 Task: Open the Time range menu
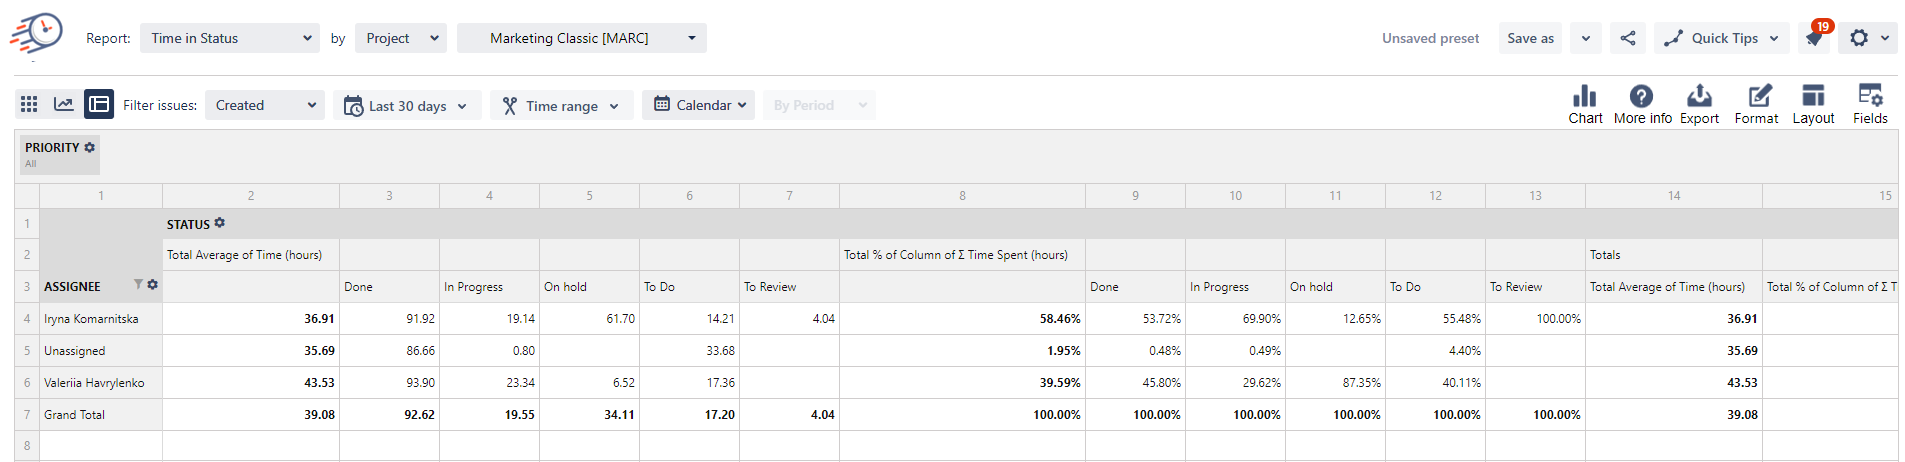tap(561, 106)
